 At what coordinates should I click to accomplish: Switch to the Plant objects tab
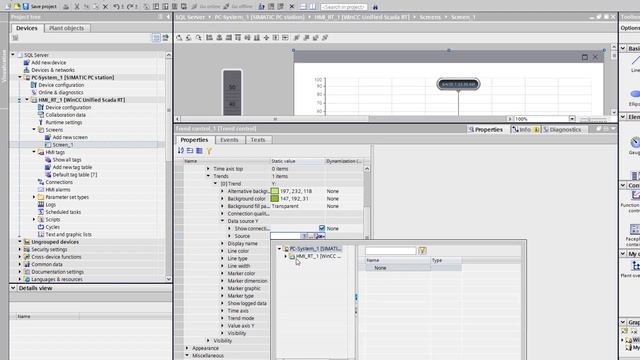tap(66, 28)
